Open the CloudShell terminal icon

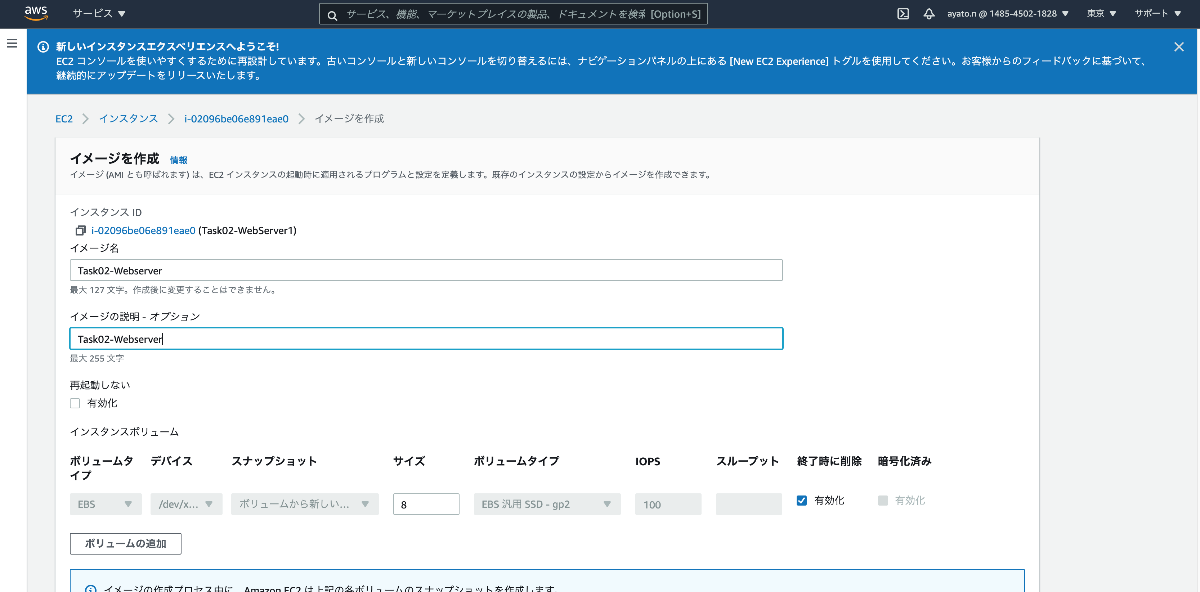click(902, 14)
